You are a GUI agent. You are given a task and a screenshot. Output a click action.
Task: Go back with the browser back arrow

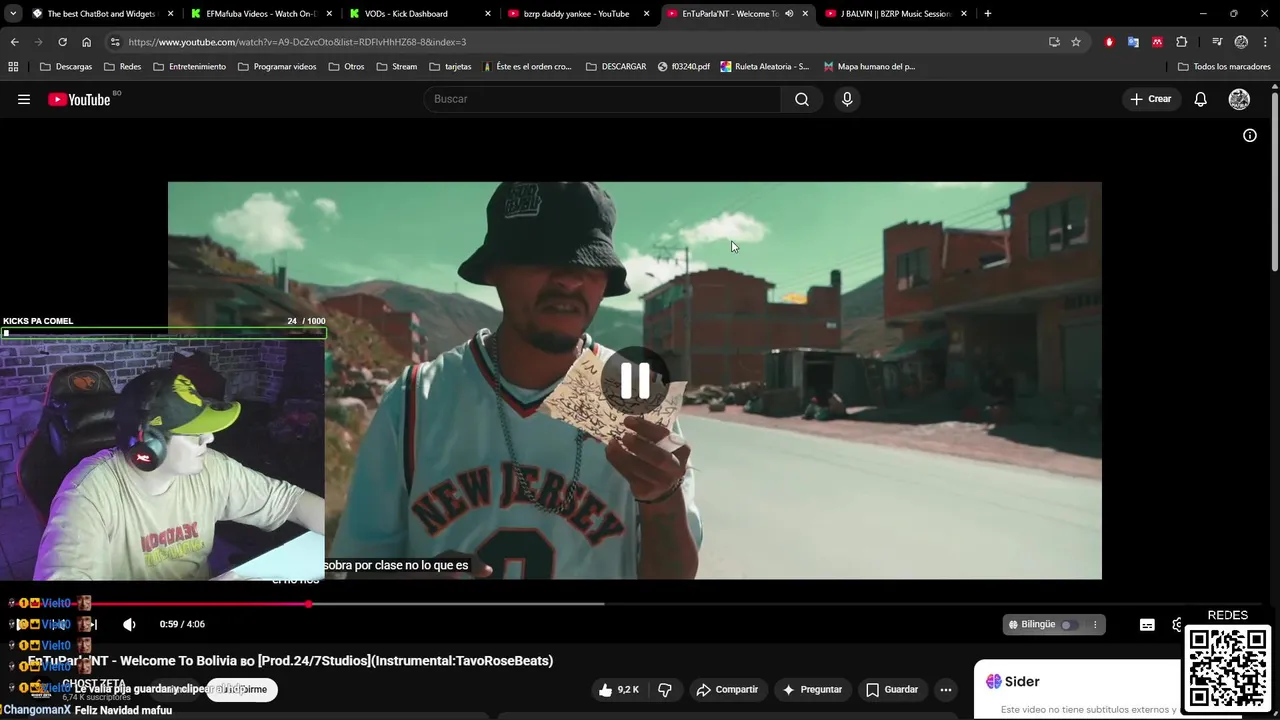[x=14, y=42]
